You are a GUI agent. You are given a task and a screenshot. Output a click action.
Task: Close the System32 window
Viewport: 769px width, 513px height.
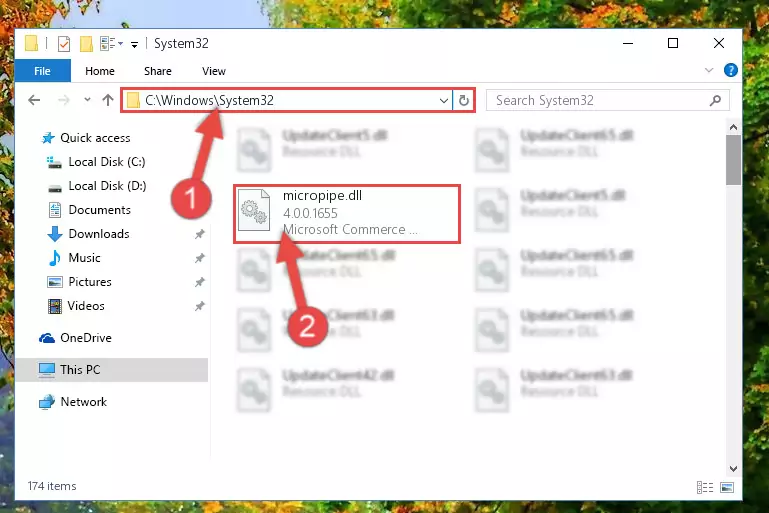[x=718, y=44]
